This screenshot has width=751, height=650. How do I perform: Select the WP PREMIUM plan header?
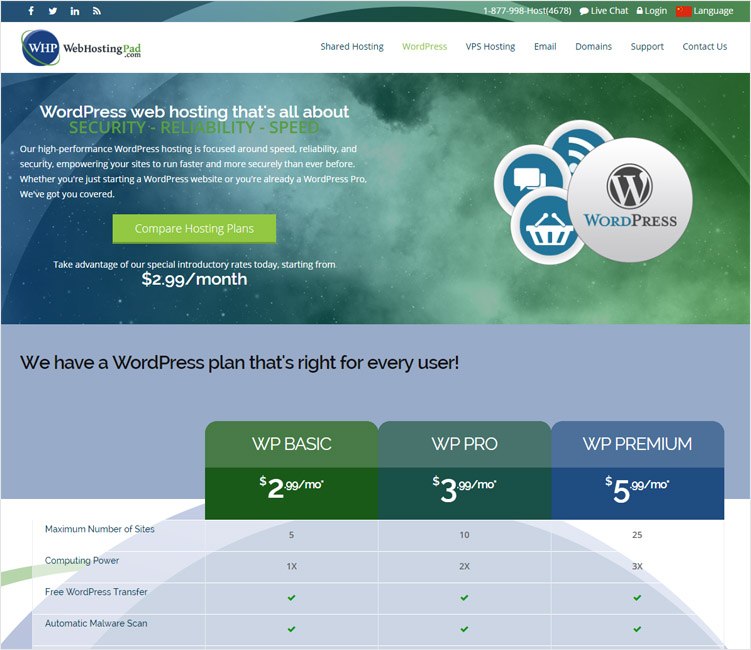[x=637, y=444]
